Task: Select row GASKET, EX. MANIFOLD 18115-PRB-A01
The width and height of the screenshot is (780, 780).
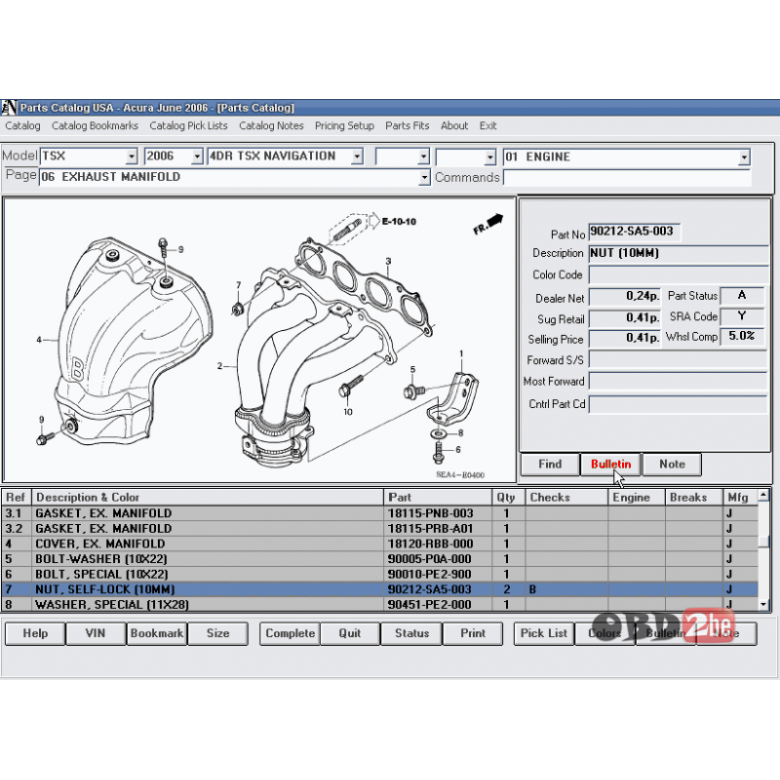Action: (x=380, y=529)
